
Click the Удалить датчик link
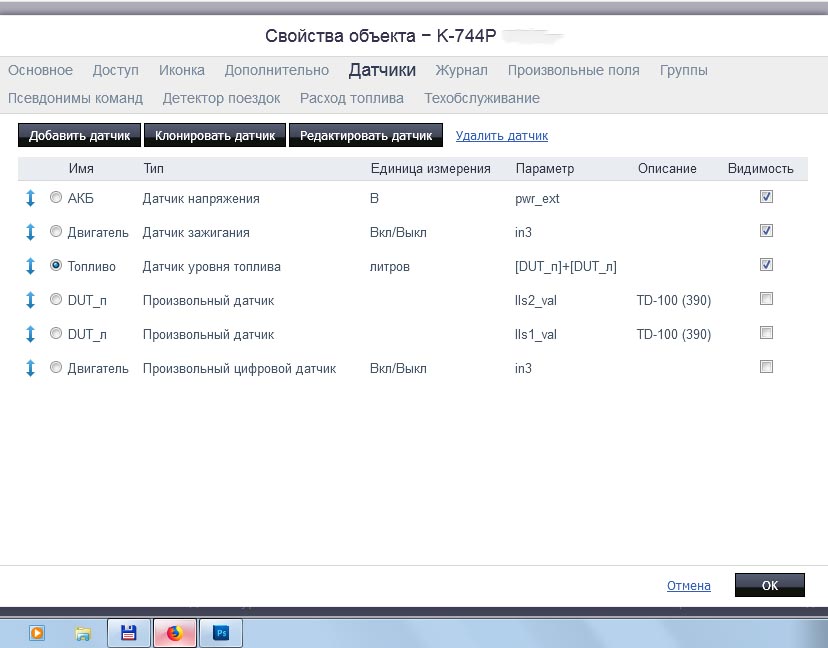[502, 136]
